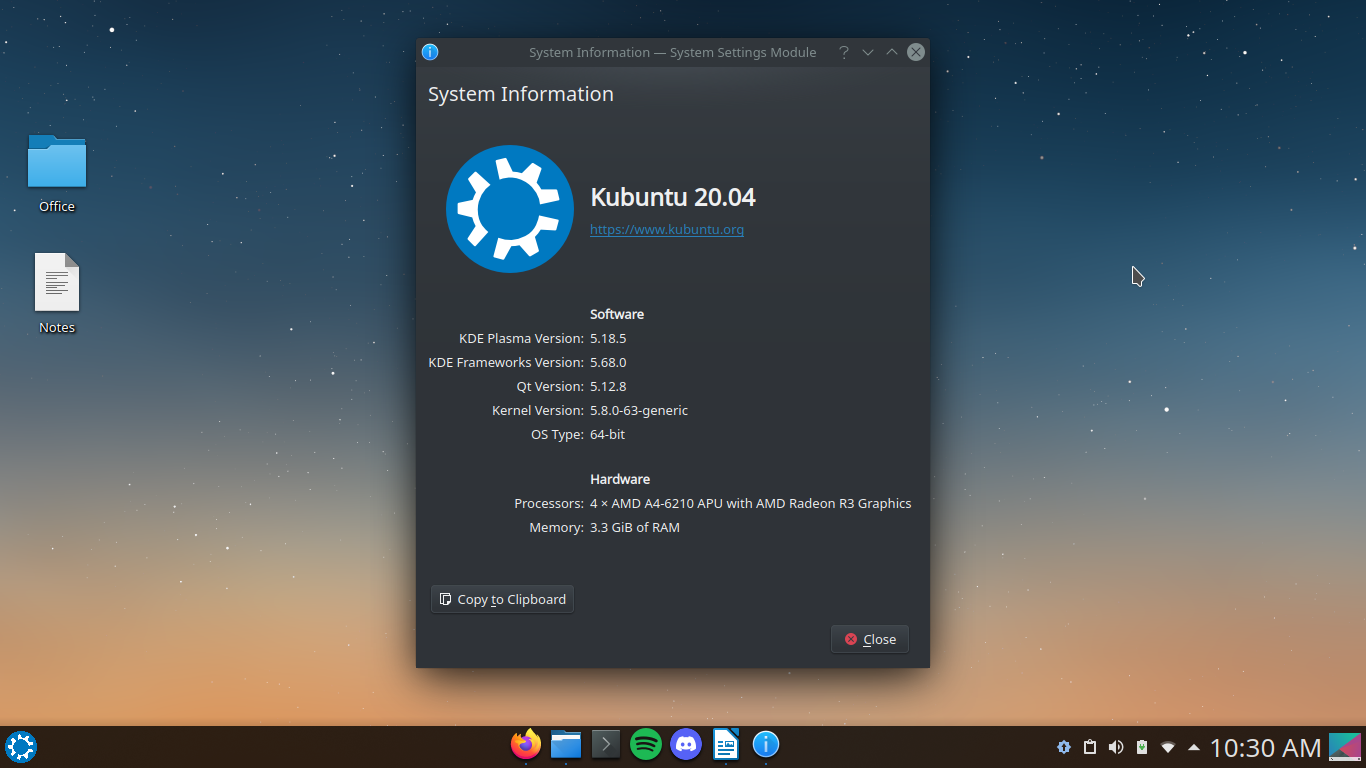Close window using title bar X
Screen dimensions: 1366x768
pos(916,52)
